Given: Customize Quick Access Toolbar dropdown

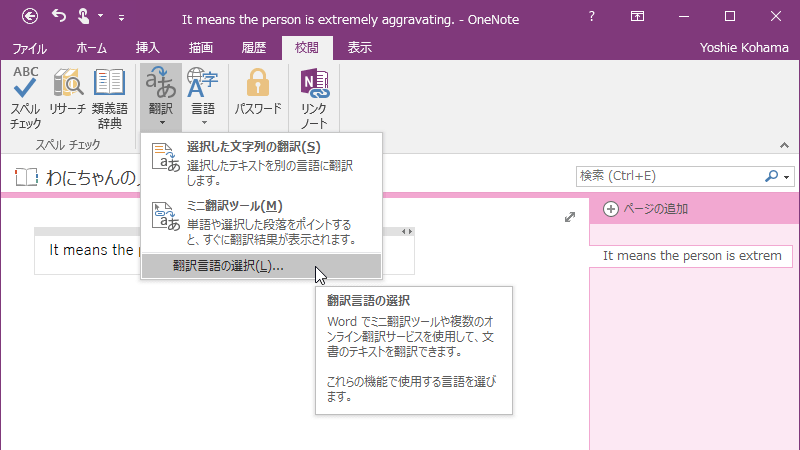Looking at the screenshot, I should click(121, 18).
